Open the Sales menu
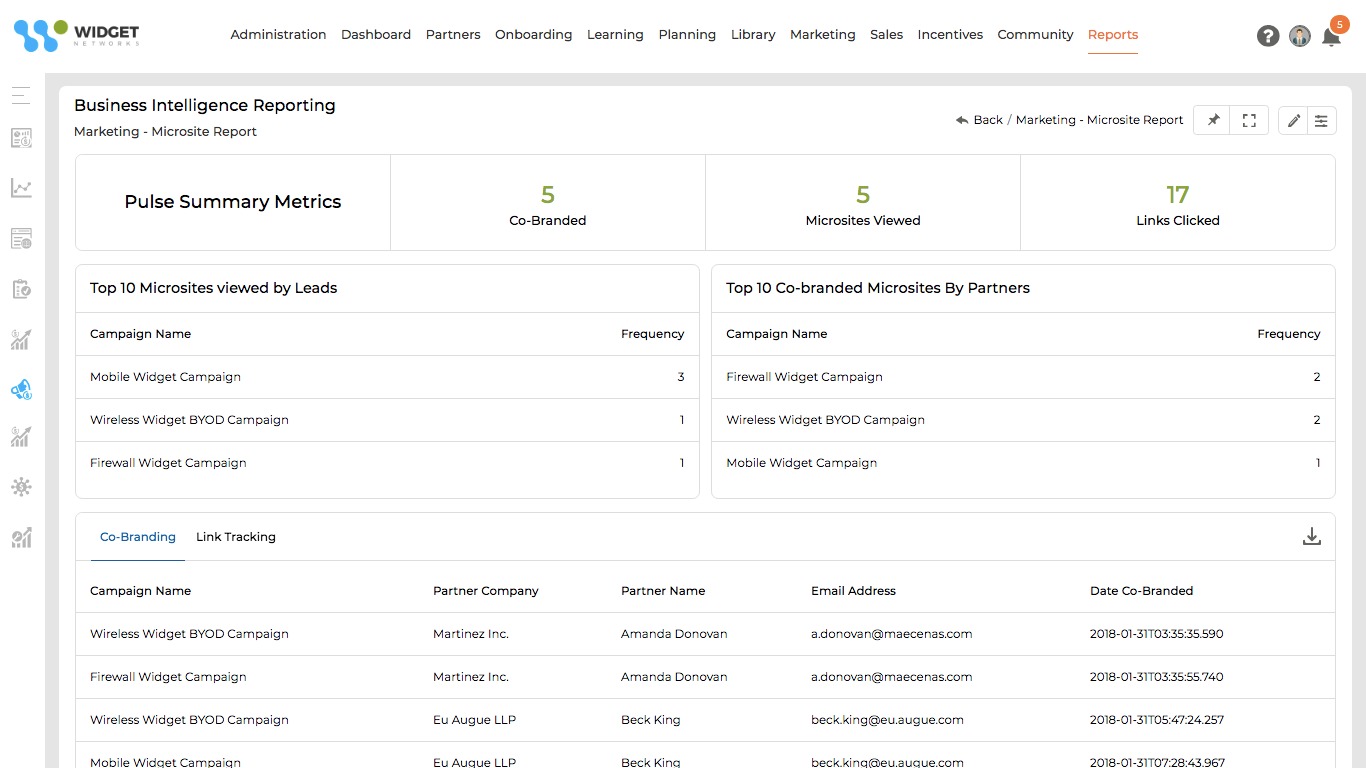 [x=886, y=34]
